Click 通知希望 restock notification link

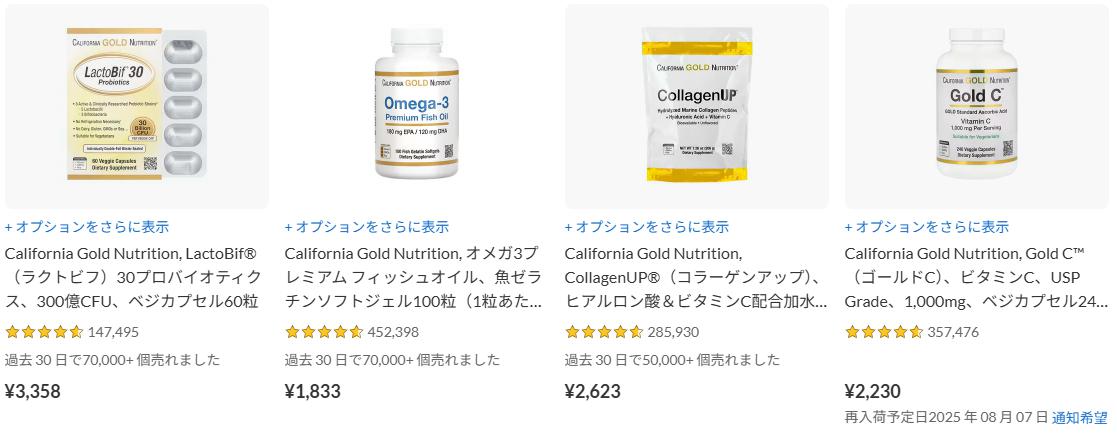click(x=1080, y=417)
